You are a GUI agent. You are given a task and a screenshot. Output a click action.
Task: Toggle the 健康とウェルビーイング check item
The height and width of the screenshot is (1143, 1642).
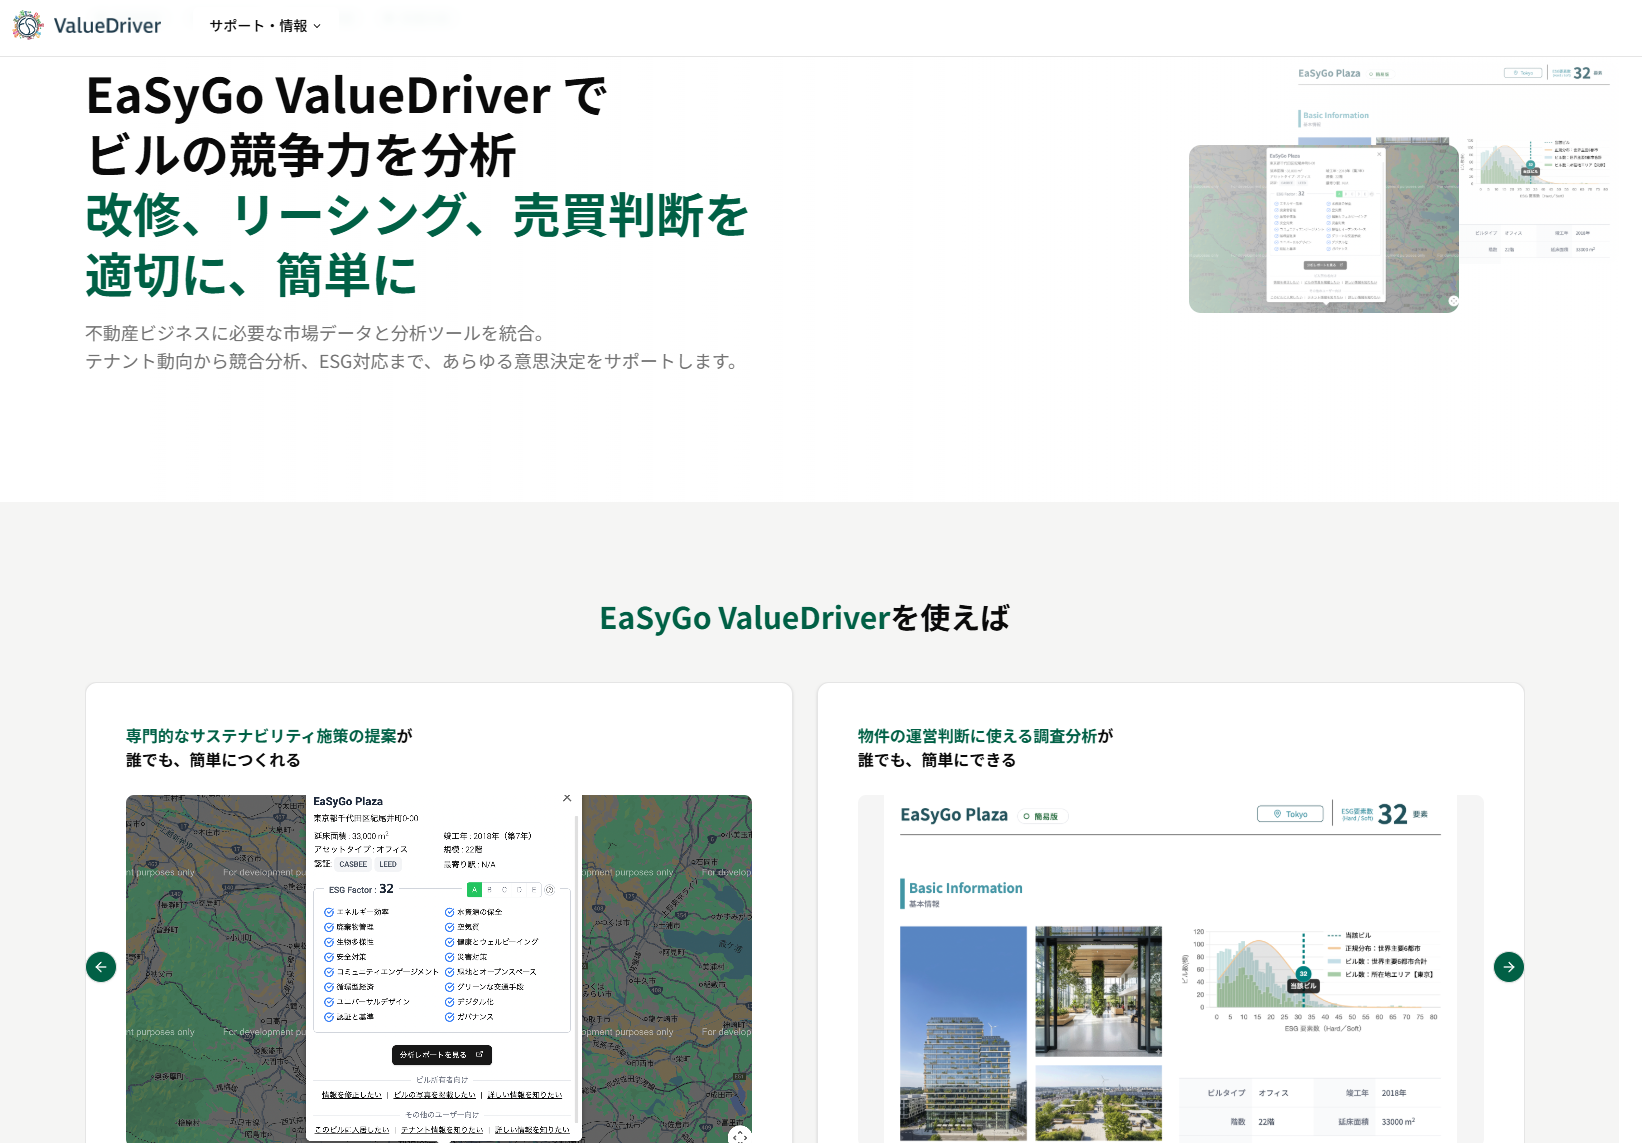tap(491, 942)
